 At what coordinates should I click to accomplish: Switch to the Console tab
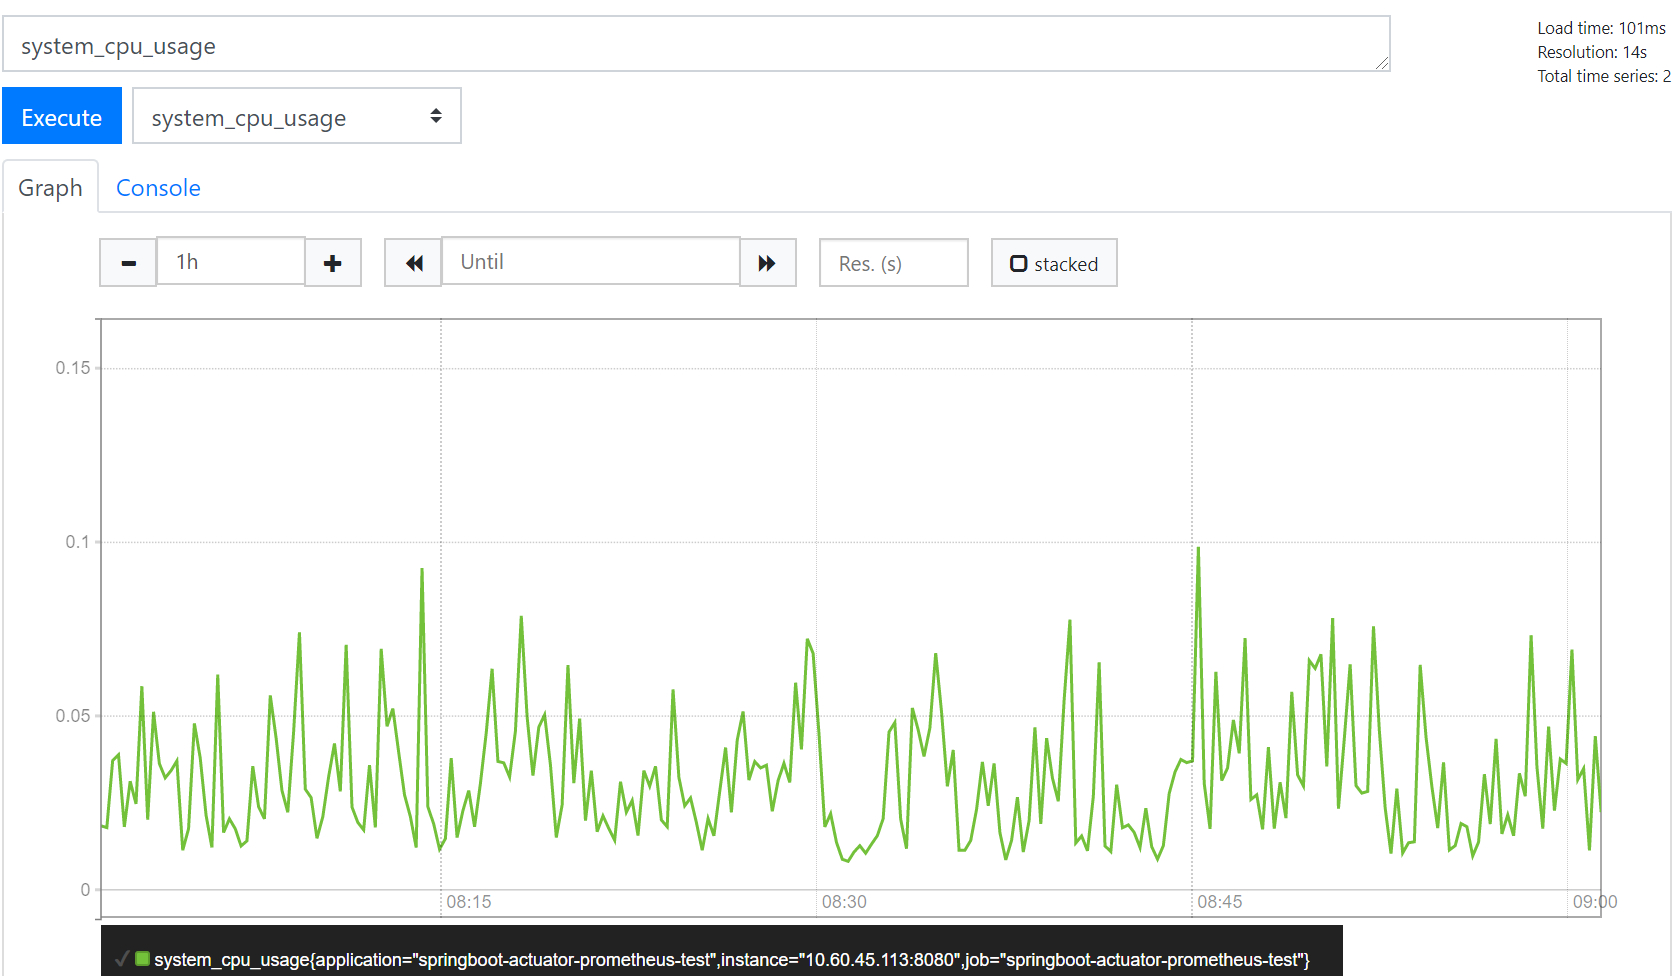coord(158,188)
